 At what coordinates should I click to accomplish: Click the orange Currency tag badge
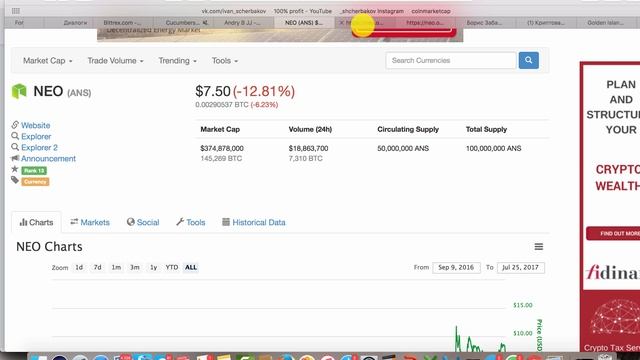[35, 182]
